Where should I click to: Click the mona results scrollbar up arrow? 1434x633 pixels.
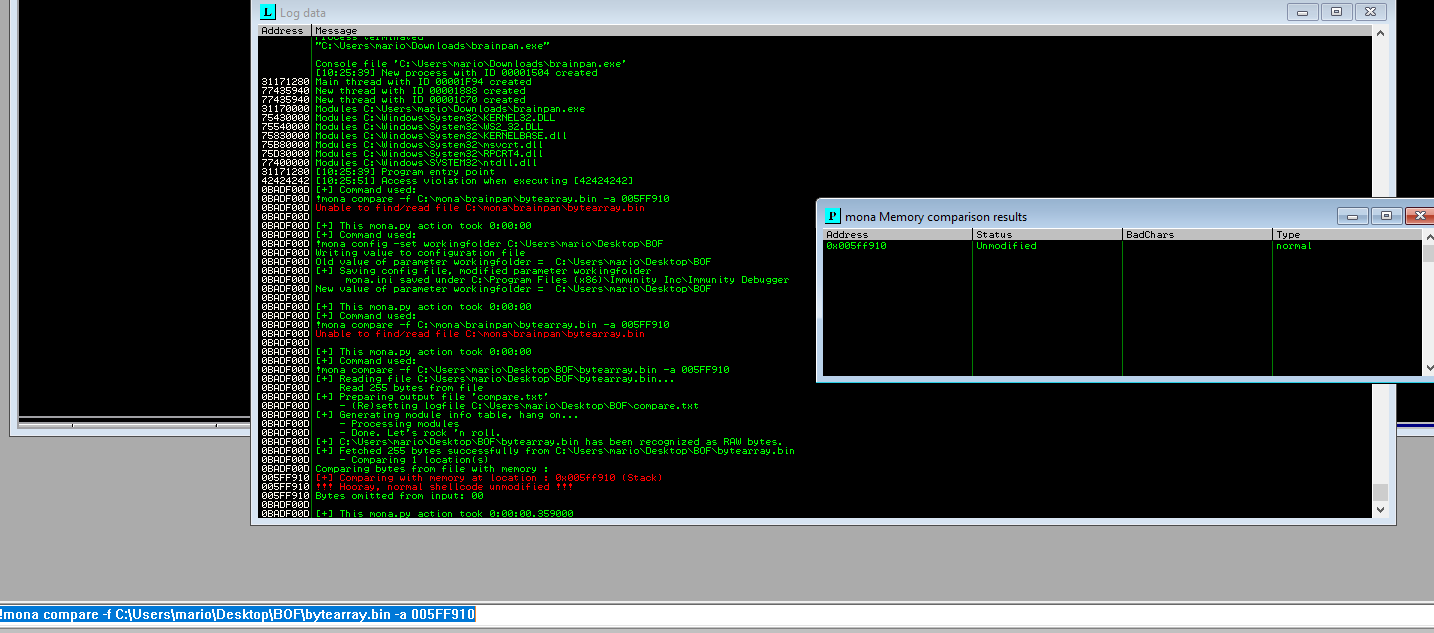point(1428,235)
